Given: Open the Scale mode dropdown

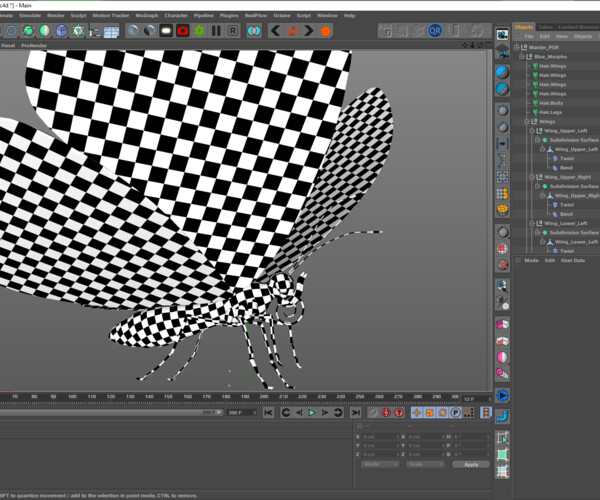Looking at the screenshot, I should 425,464.
